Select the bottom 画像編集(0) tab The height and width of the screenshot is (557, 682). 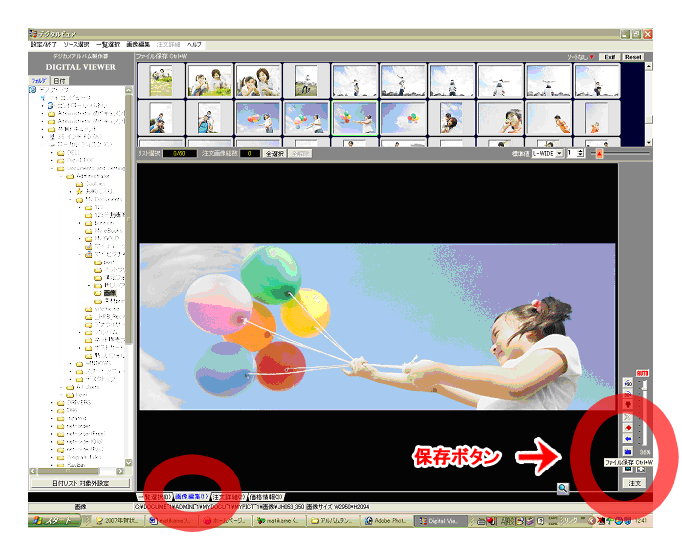pyautogui.click(x=191, y=497)
